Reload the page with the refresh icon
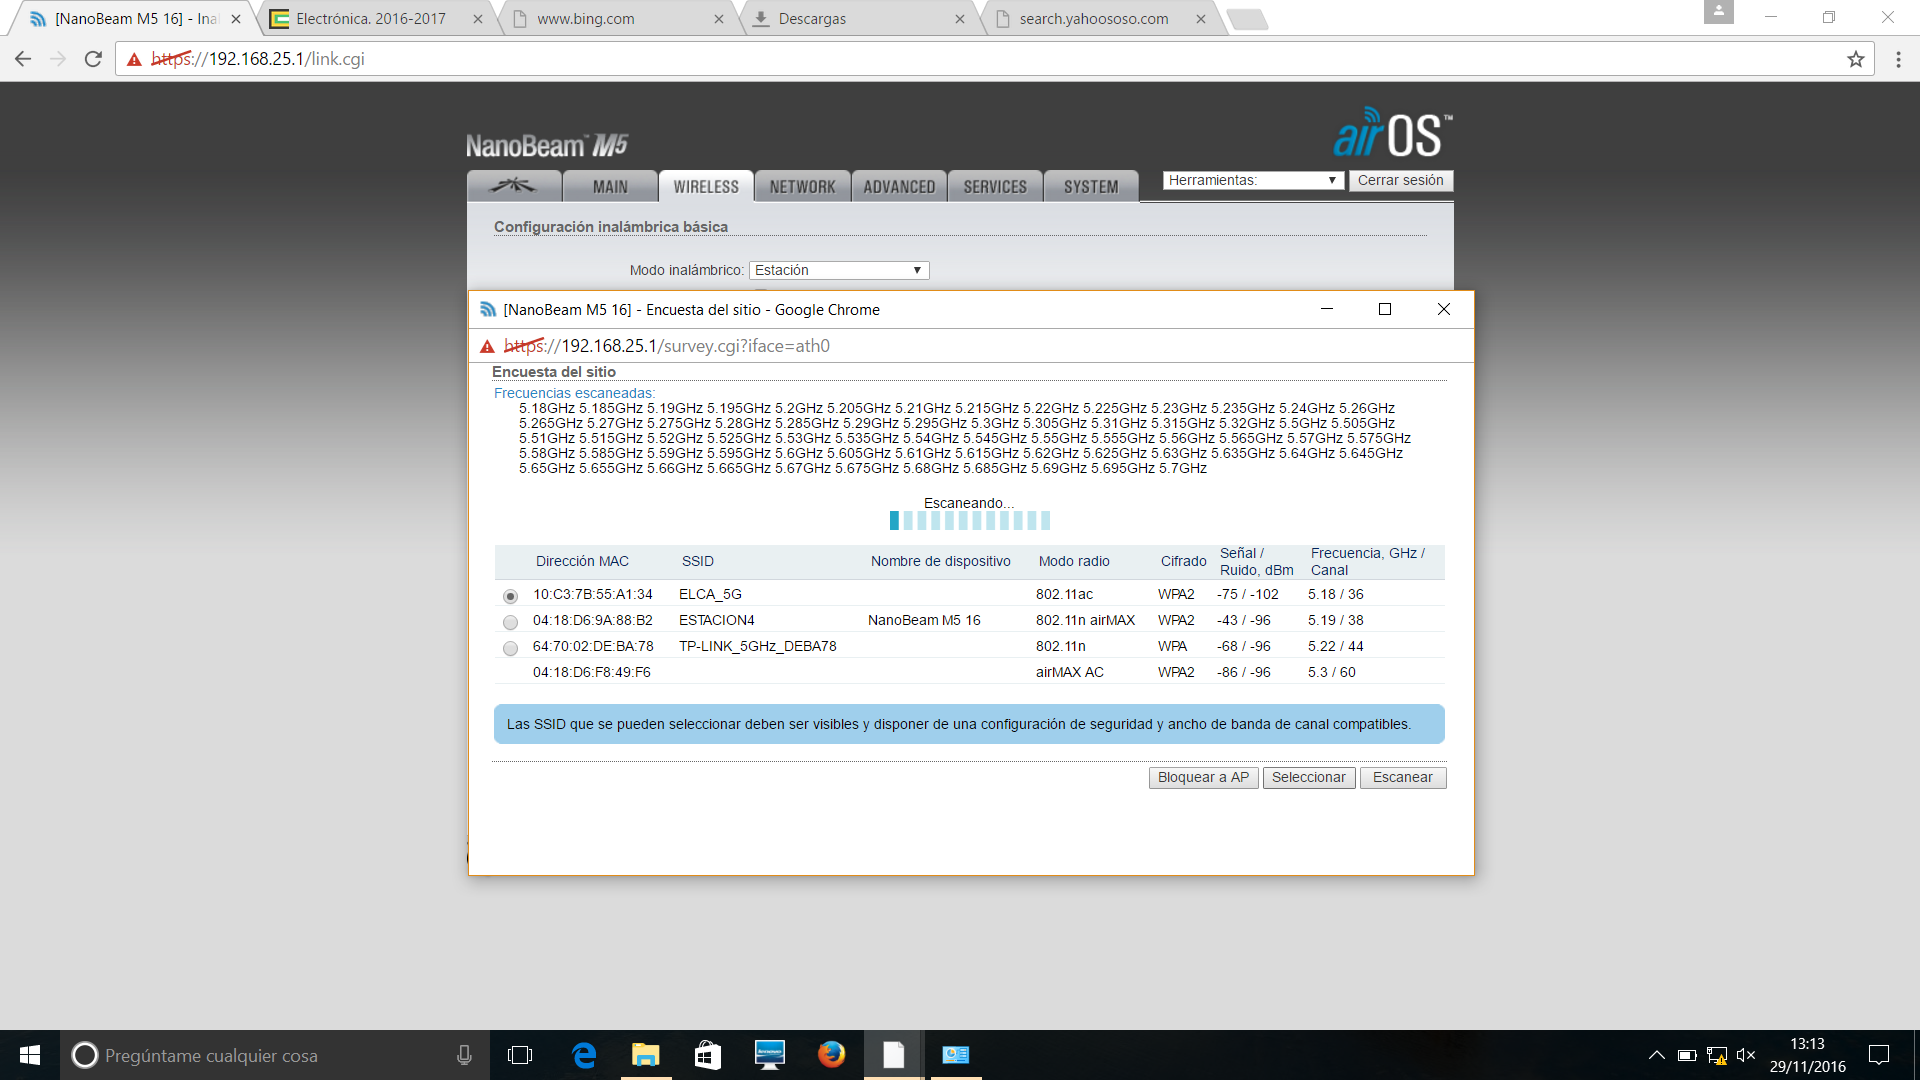1920x1080 pixels. pos(93,59)
